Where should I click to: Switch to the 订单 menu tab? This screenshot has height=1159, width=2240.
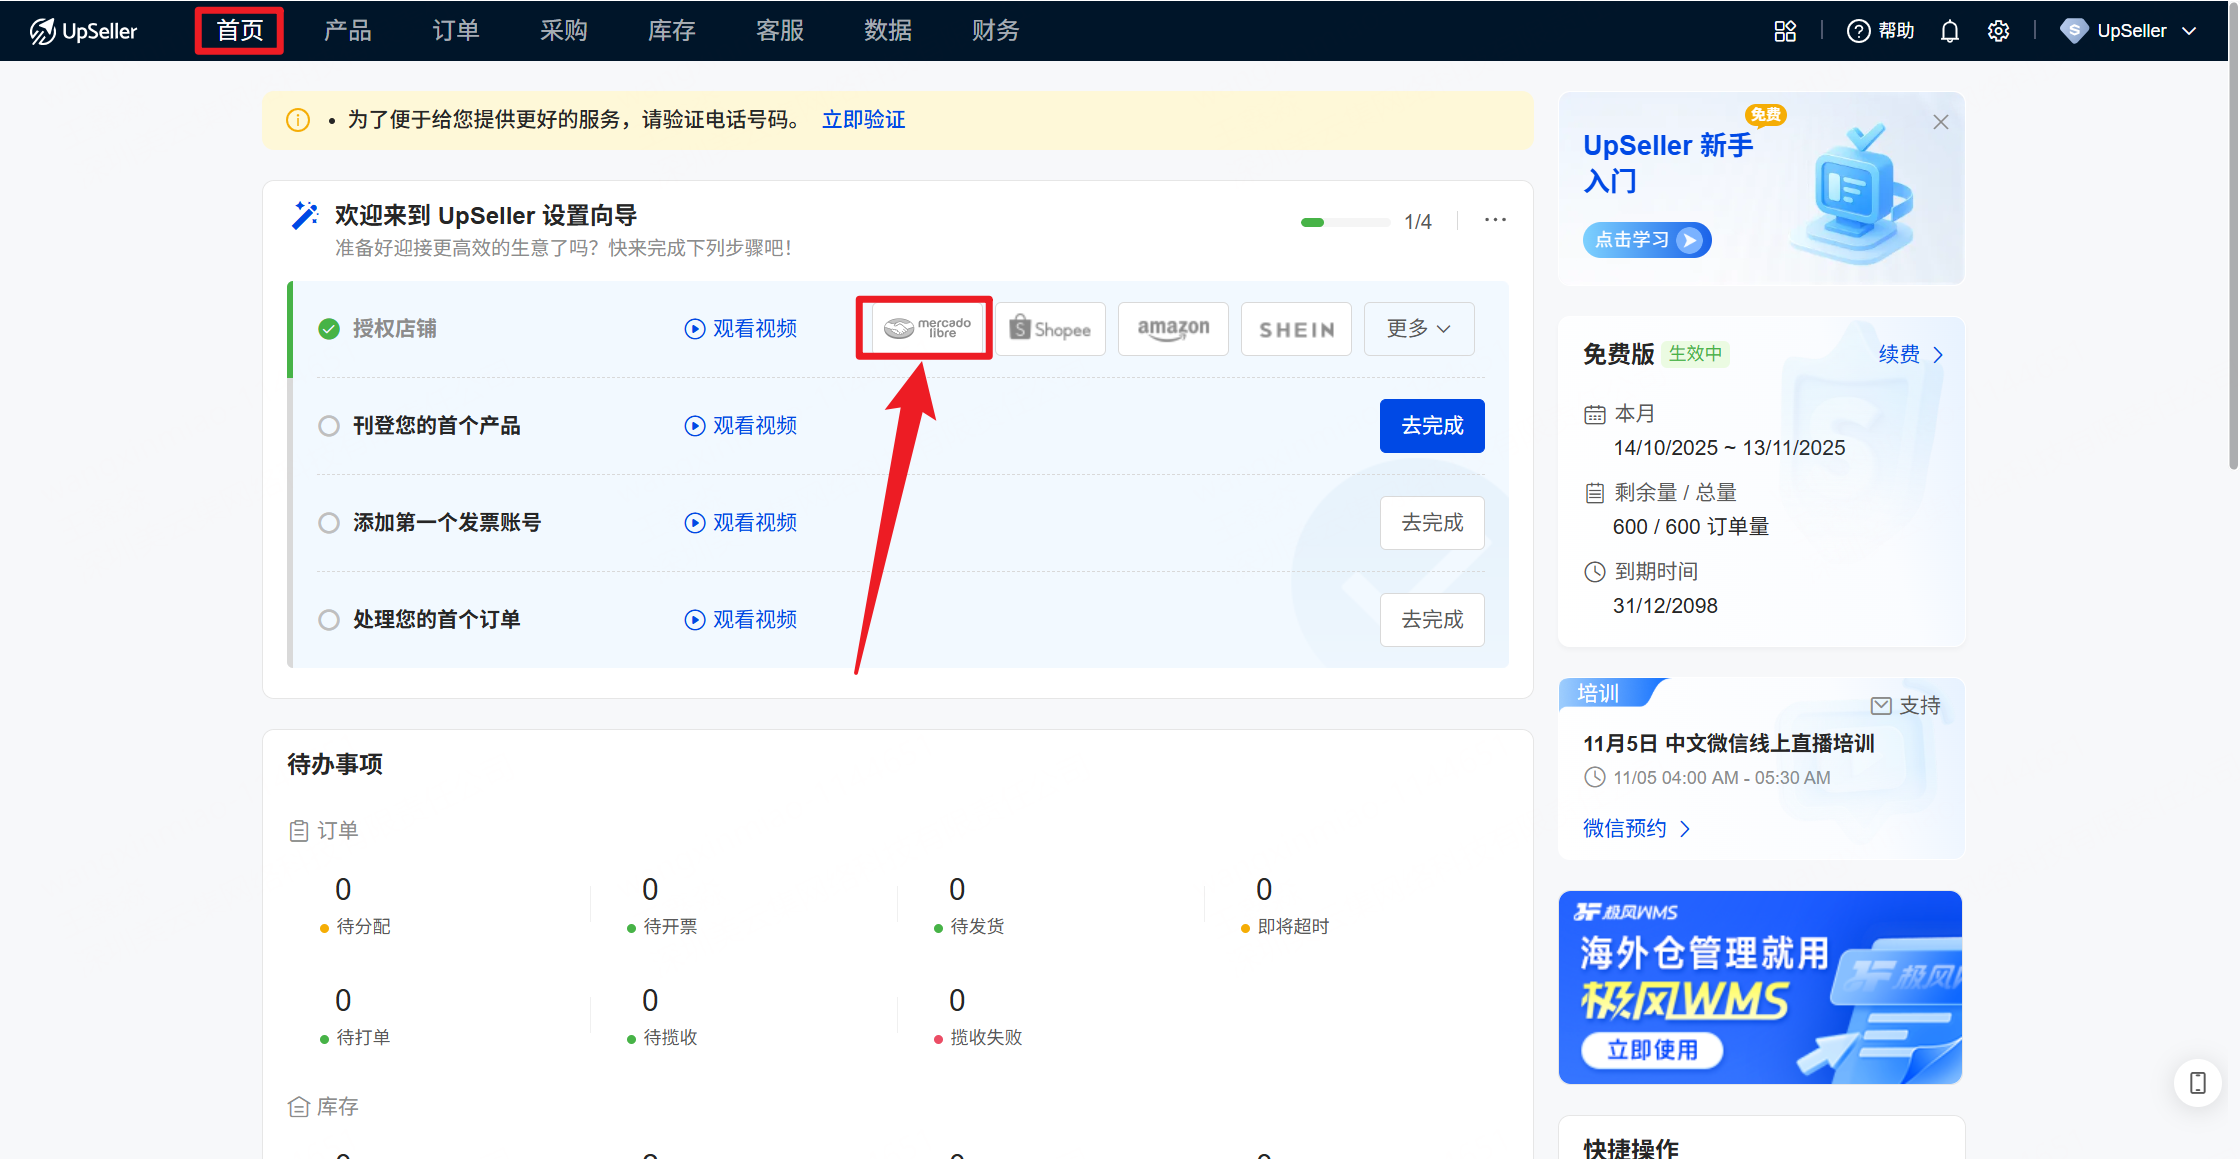[x=455, y=31]
